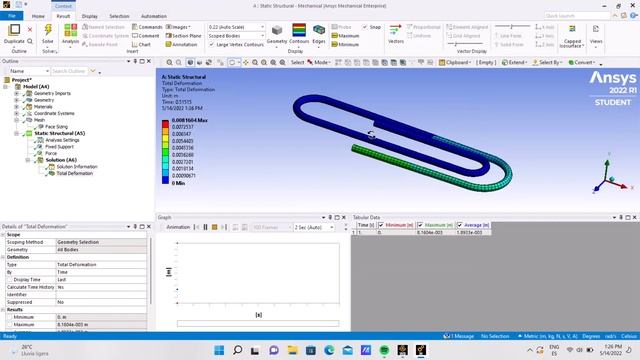The image size is (640, 360).
Task: Show the Minimum value label
Action: tap(345, 44)
